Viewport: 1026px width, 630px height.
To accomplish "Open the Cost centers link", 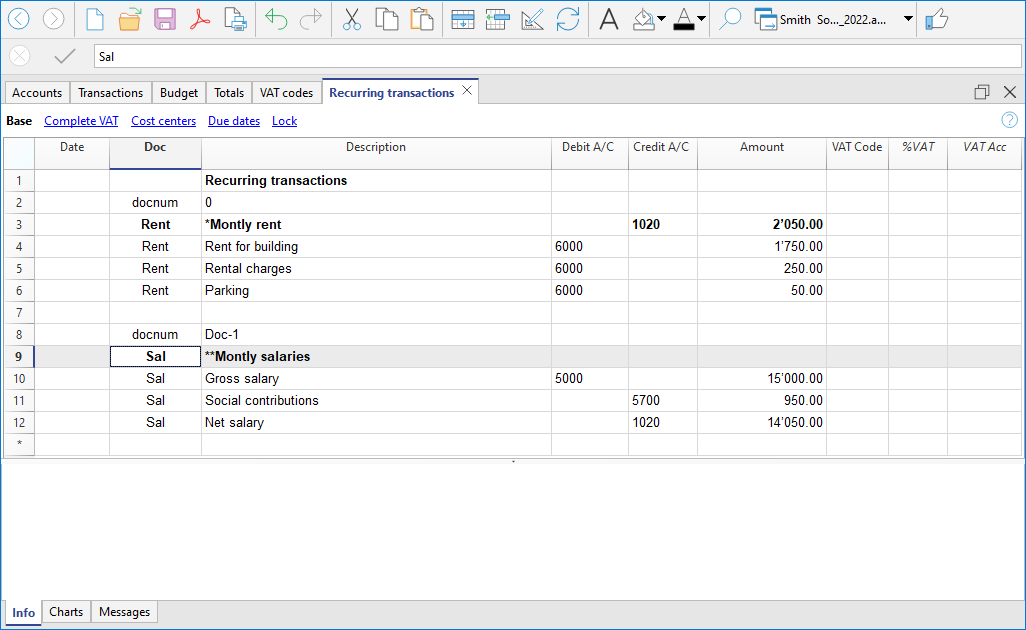I will [x=163, y=120].
